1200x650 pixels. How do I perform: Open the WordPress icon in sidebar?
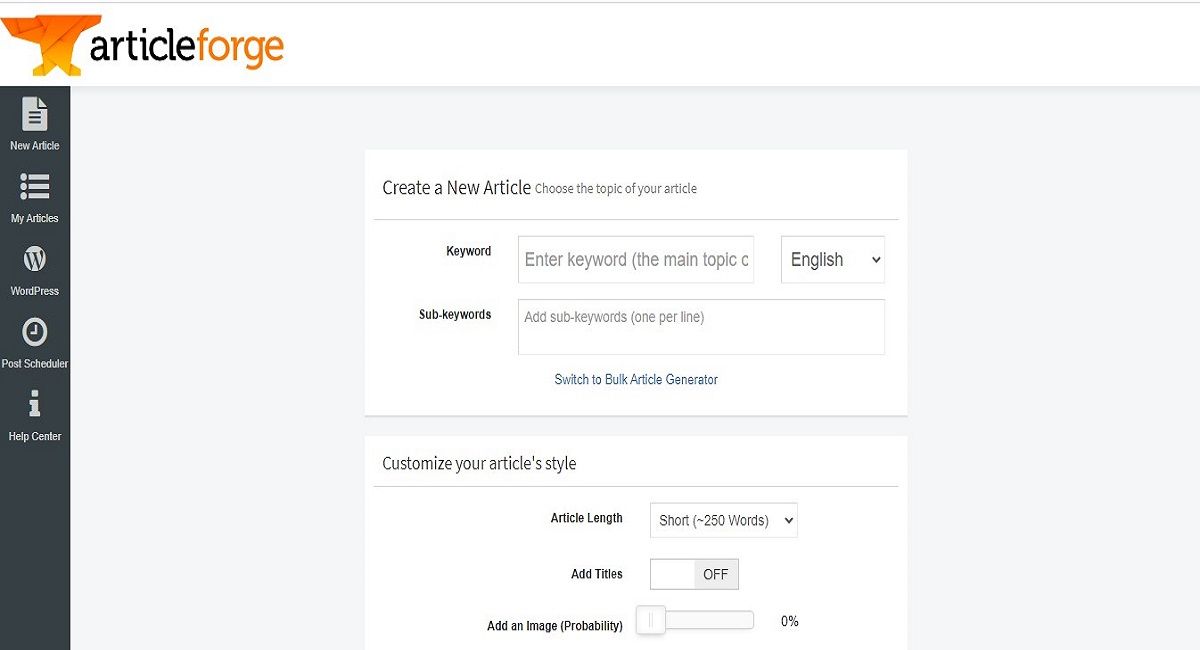pyautogui.click(x=35, y=260)
